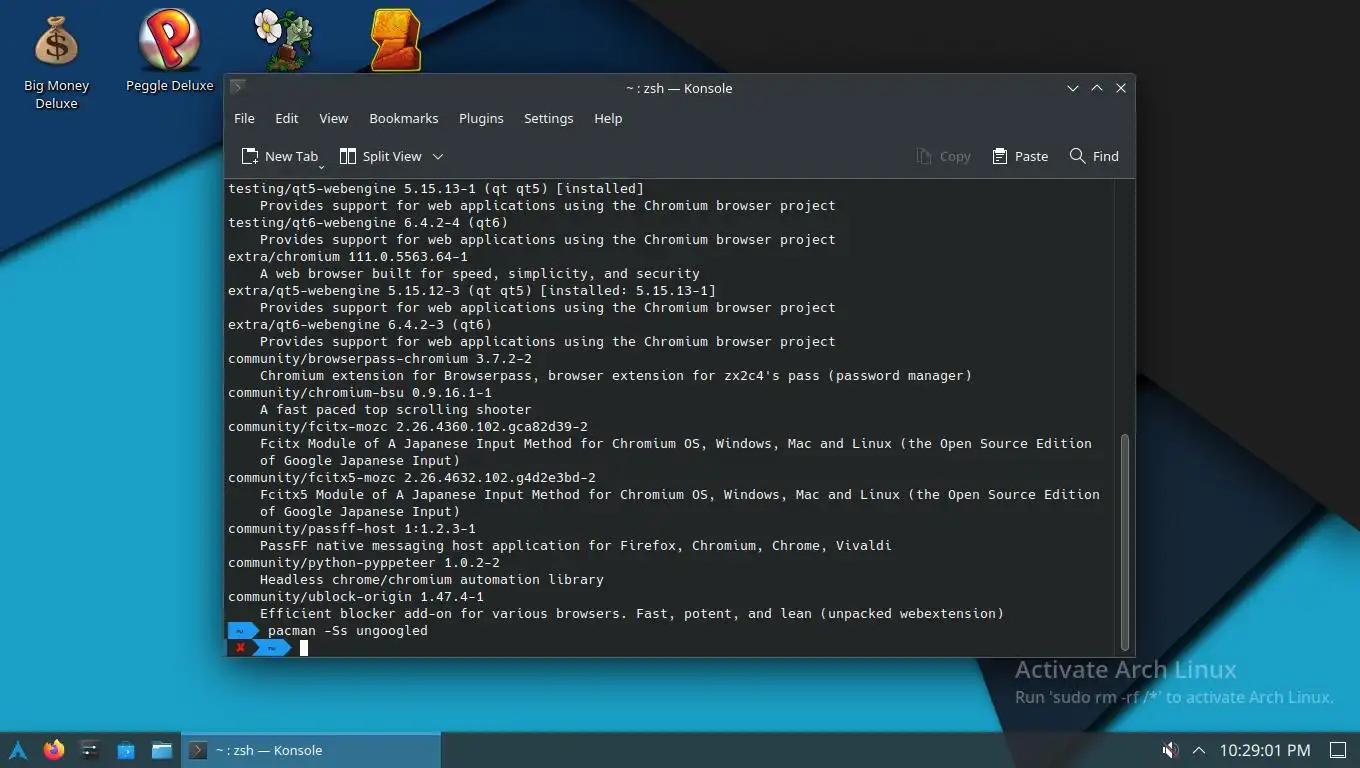Open the orange Z game desktop icon
The width and height of the screenshot is (1360, 768).
pos(395,40)
